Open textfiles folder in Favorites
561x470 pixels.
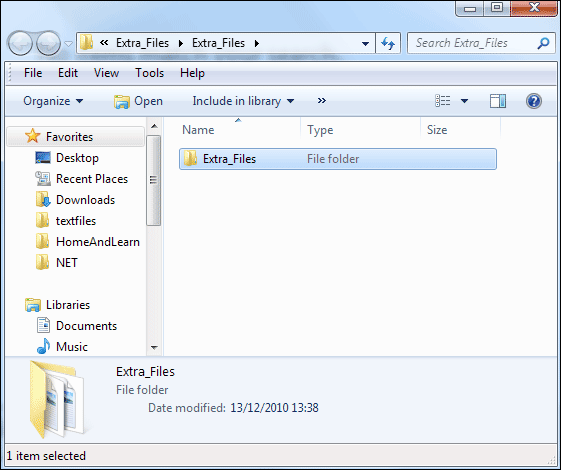[x=76, y=221]
